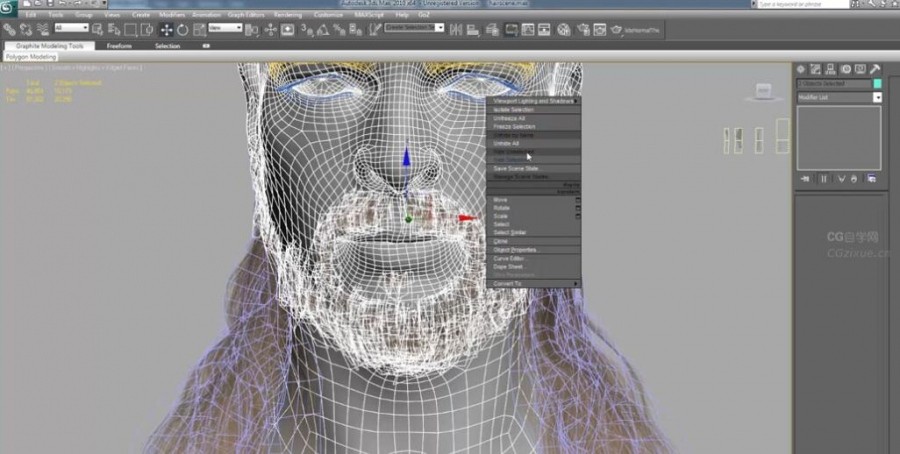
Task: Click the Use Pivot Point Center icon
Action: tap(252, 29)
